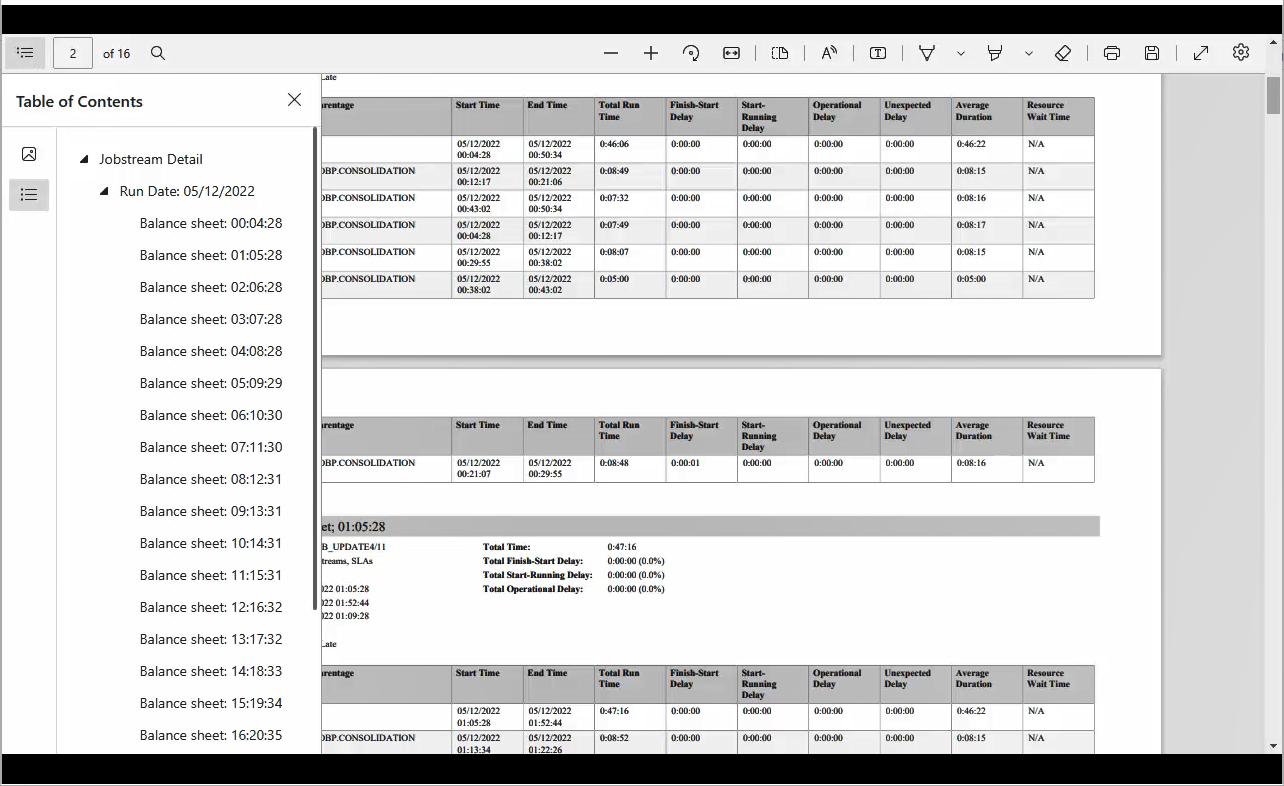1284x786 pixels.
Task: Click the page number input field
Action: coord(73,53)
